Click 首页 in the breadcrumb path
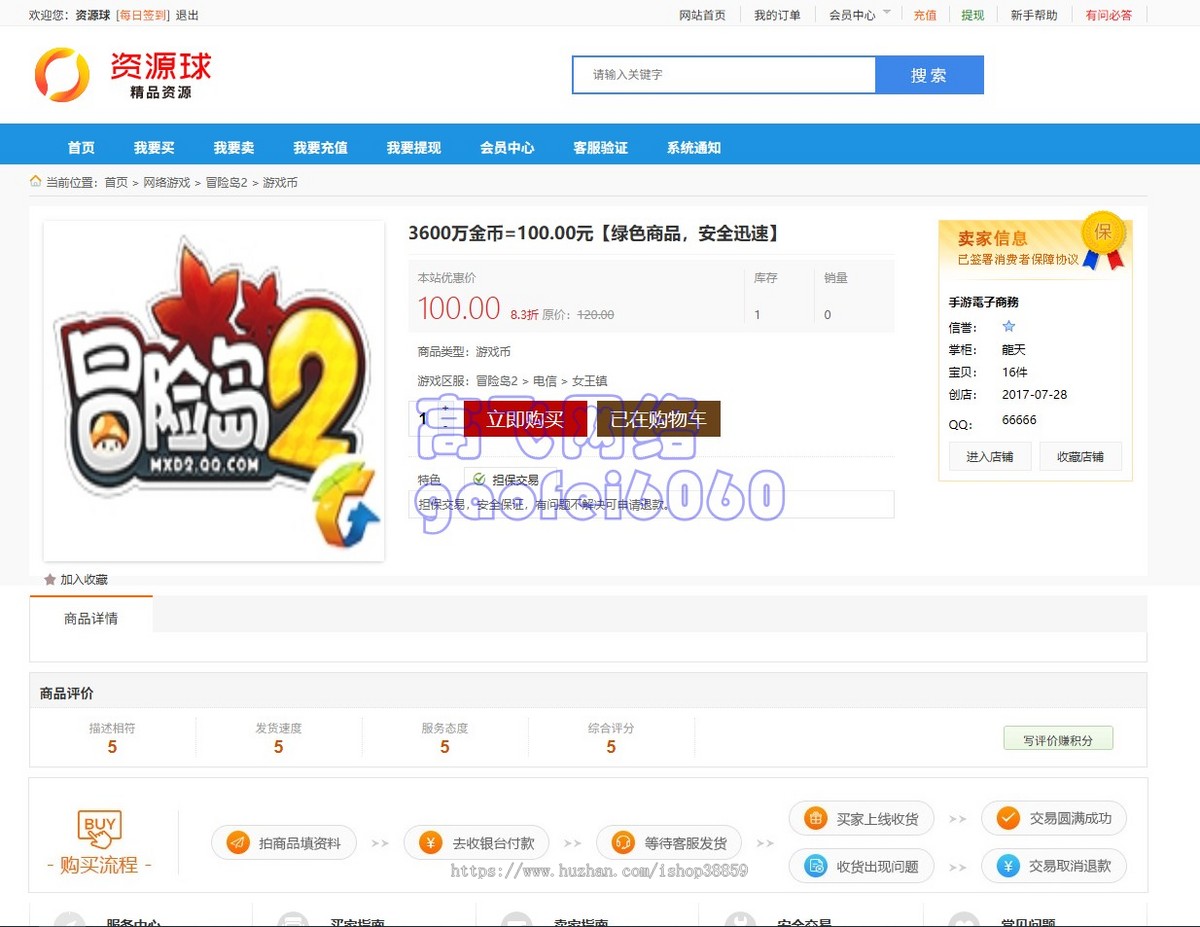The width and height of the screenshot is (1200, 927). click(x=116, y=182)
